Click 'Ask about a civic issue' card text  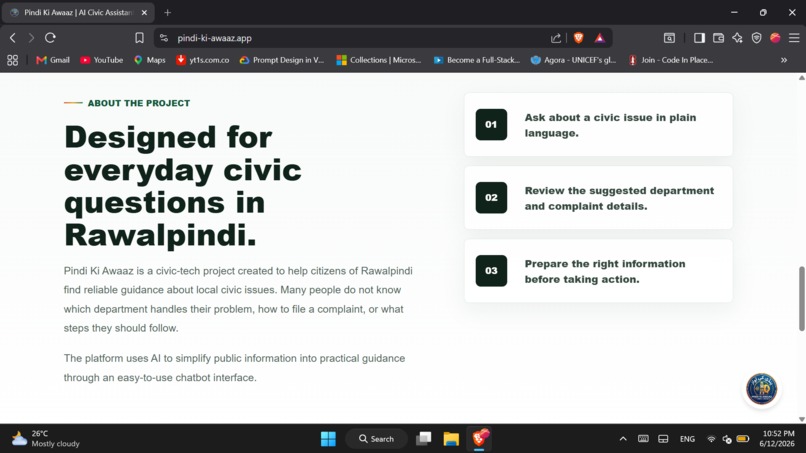pyautogui.click(x=610, y=125)
